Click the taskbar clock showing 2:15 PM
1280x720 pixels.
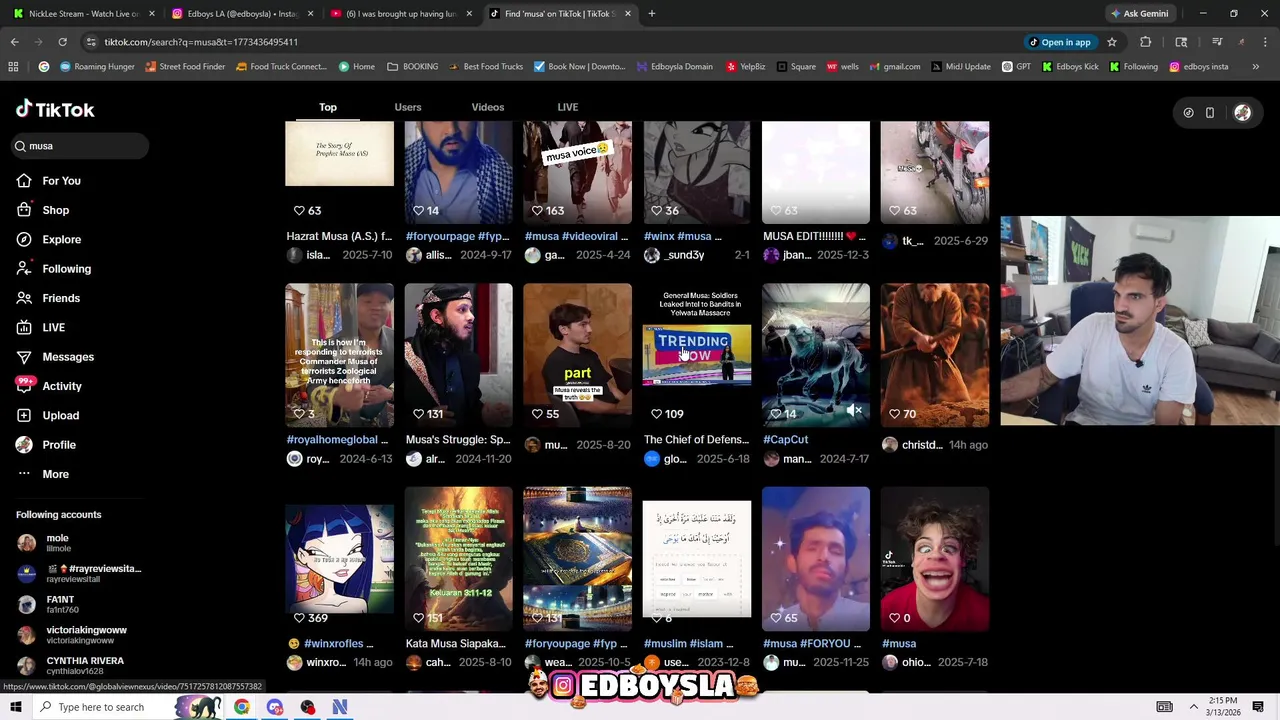[1222, 706]
